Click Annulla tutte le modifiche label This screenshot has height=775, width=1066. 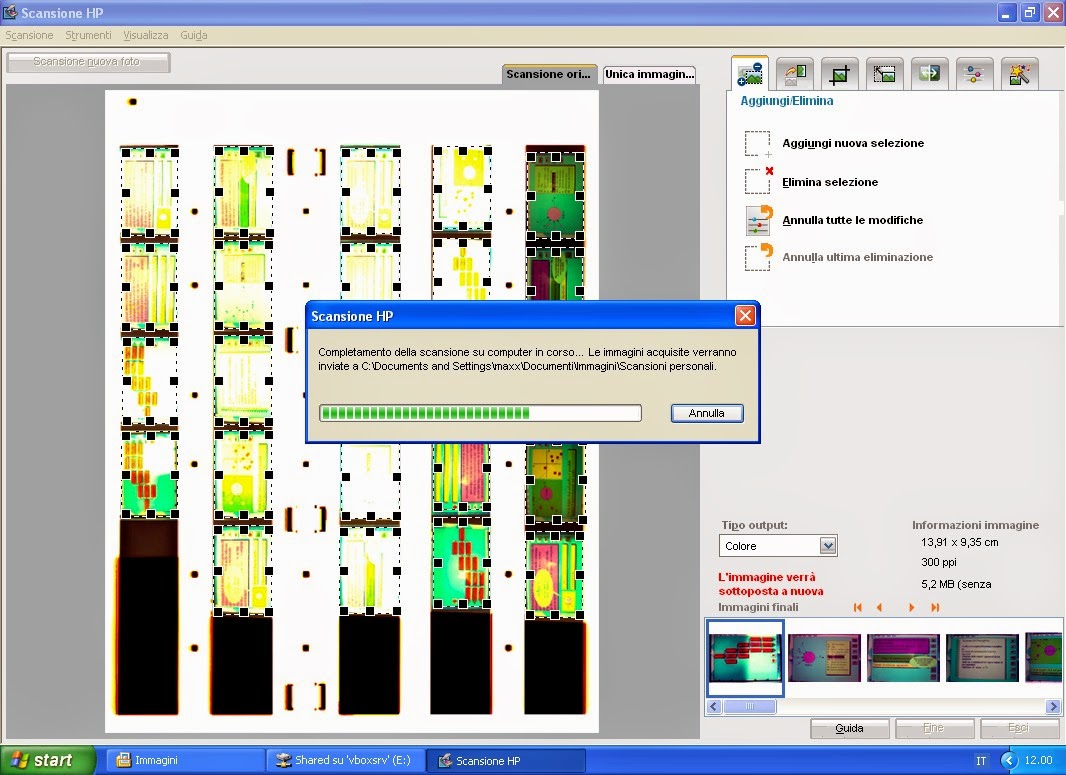[x=853, y=220]
